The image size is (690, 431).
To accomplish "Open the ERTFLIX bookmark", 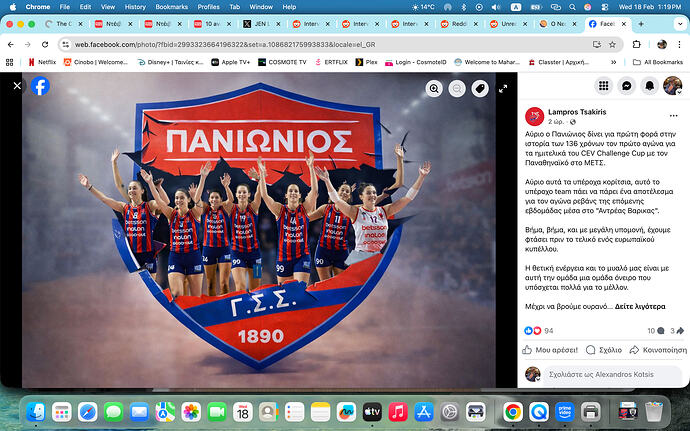I will [x=331, y=63].
